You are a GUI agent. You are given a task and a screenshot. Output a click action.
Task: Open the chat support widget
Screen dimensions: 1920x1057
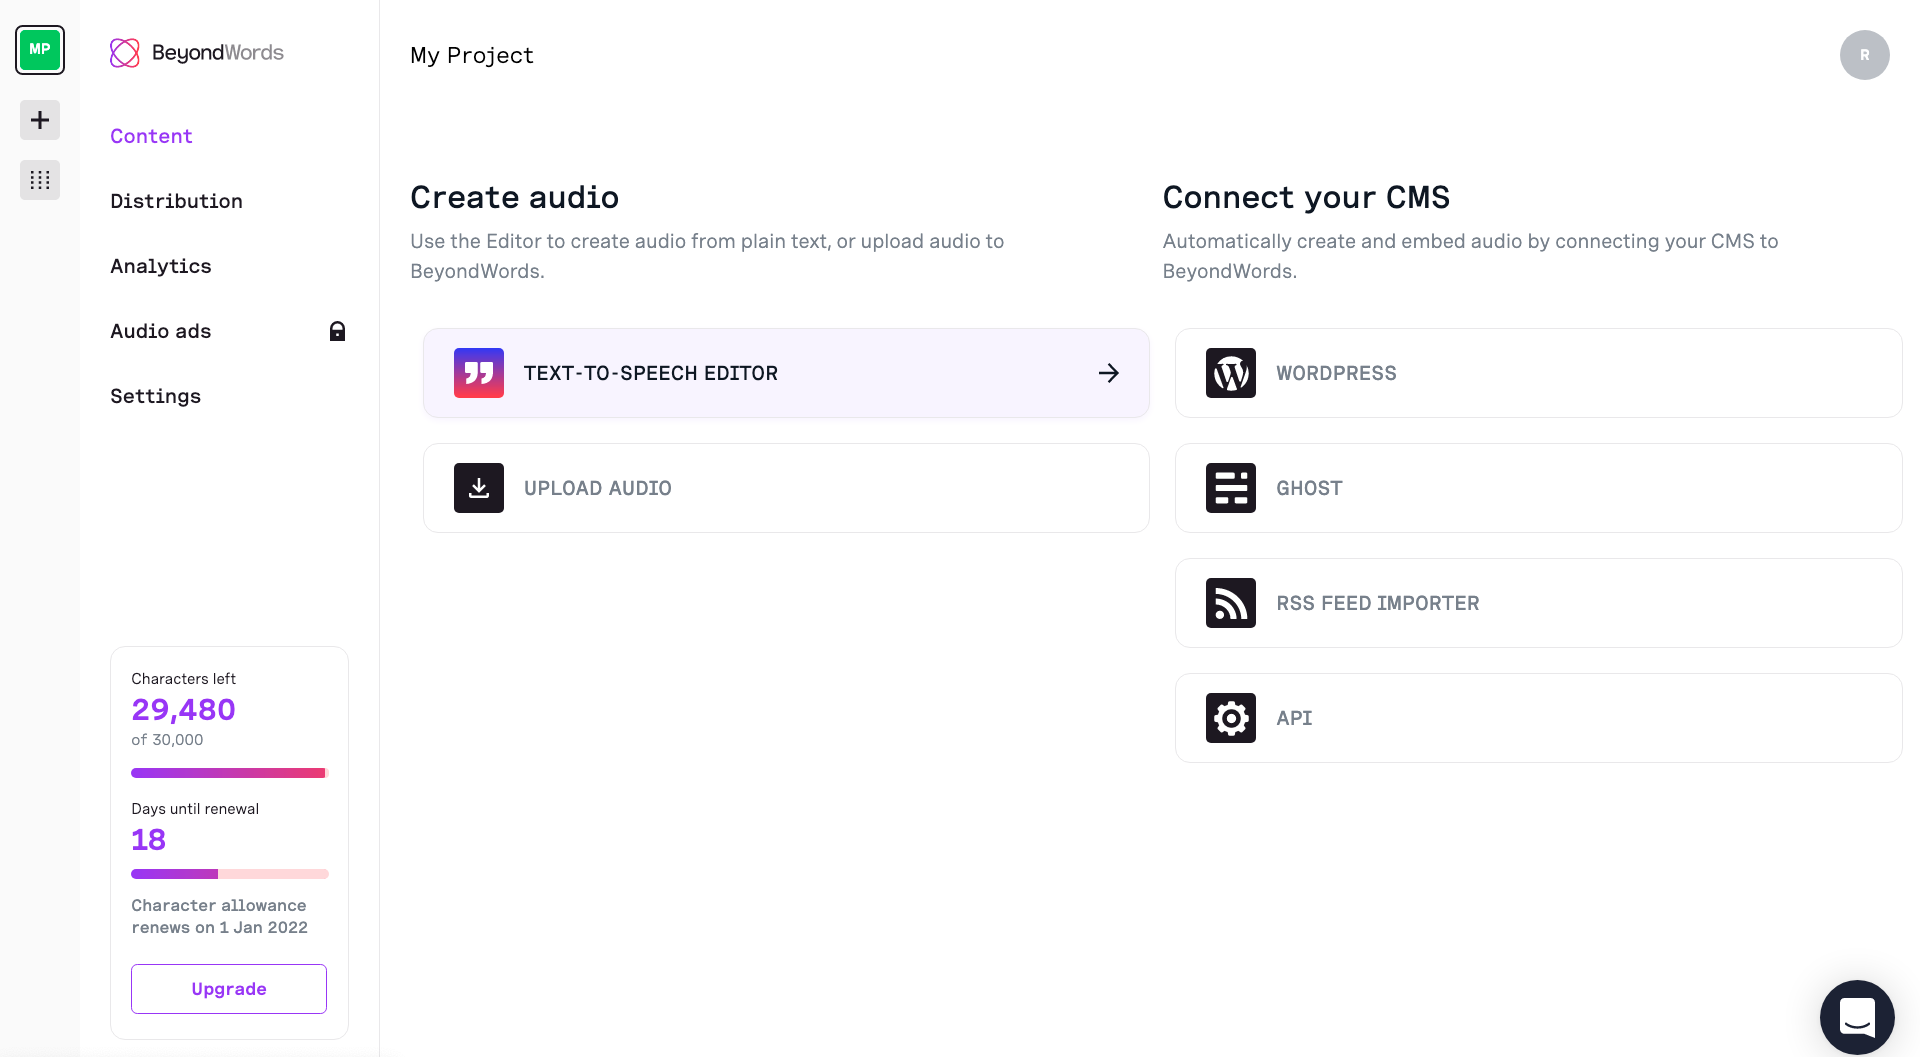(1857, 1017)
